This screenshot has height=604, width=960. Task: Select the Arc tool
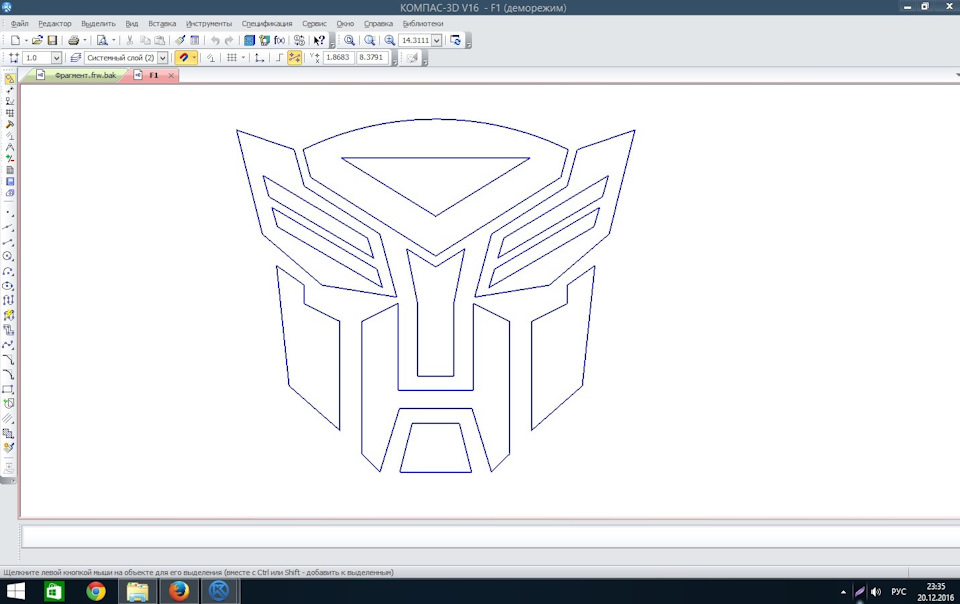pos(8,271)
